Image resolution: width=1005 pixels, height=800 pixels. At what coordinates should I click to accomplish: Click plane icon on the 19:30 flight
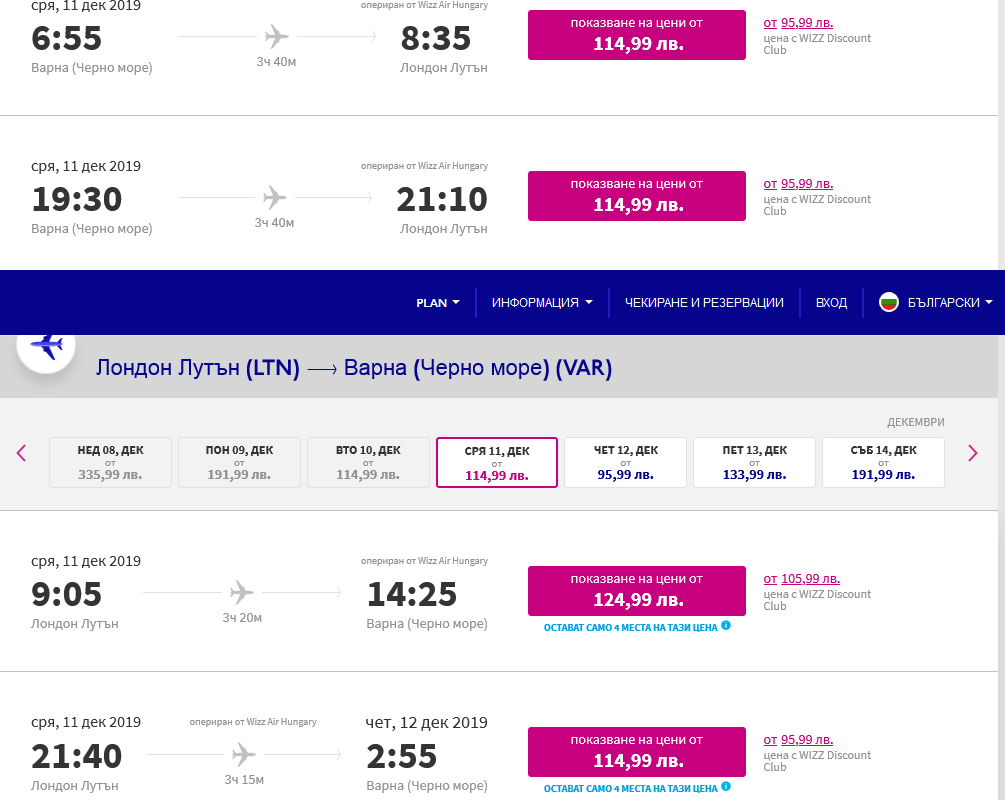pos(275,197)
